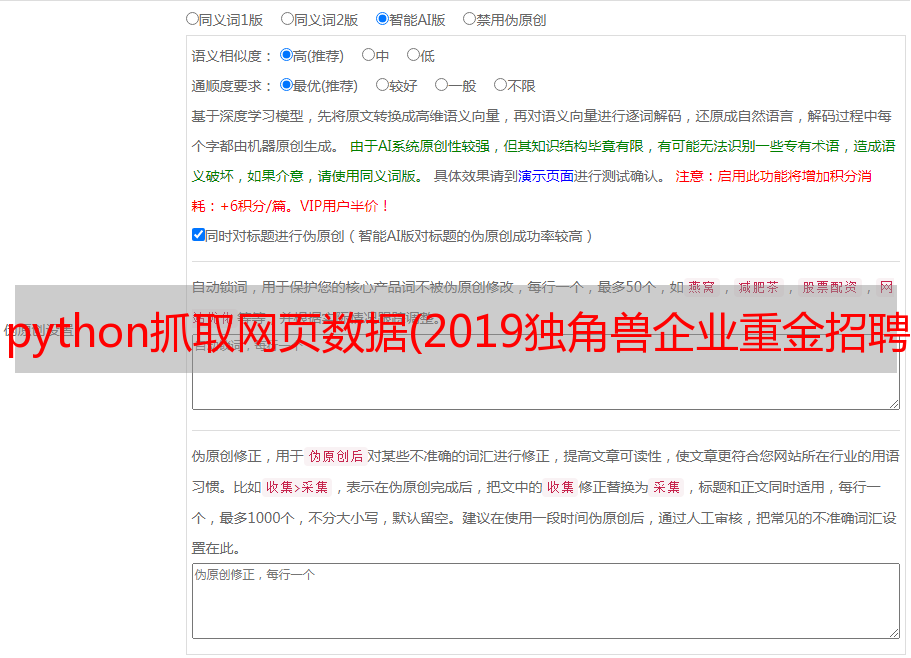Click the 减肥茶 example tag
Viewport: 911px width, 658px height.
tap(759, 287)
